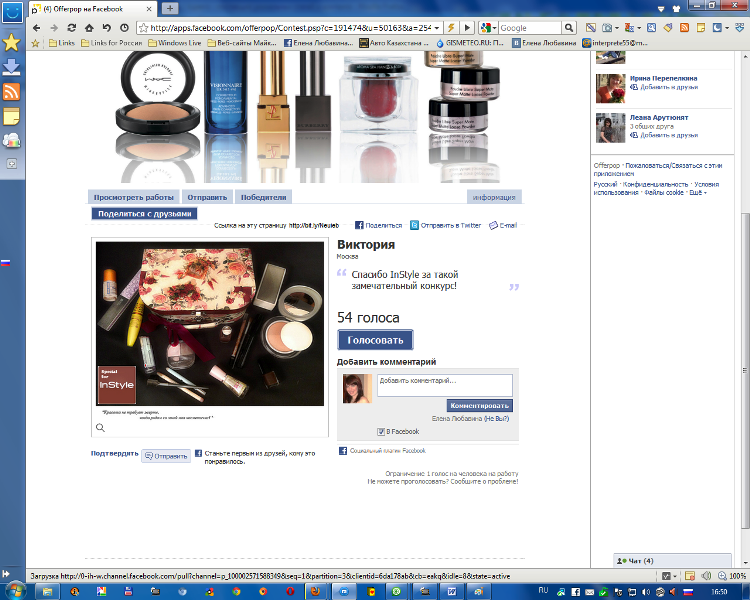Click the Facebook icon in system tray
Image resolution: width=750 pixels, height=600 pixels.
(x=575, y=592)
